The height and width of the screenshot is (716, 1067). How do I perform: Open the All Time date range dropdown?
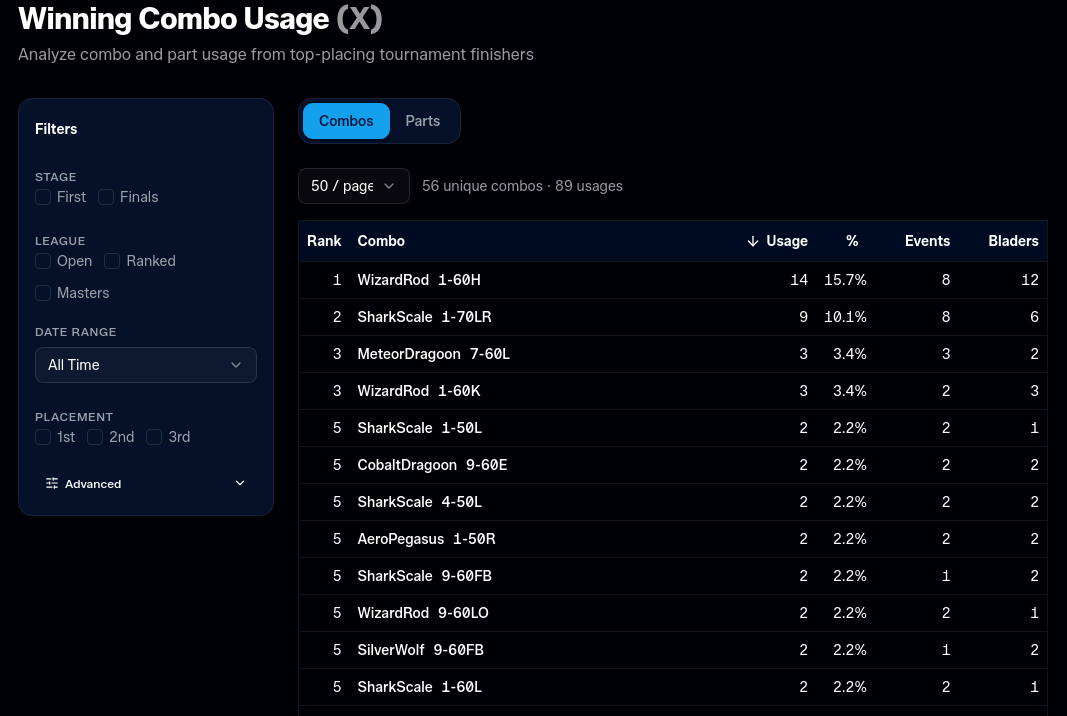click(146, 365)
